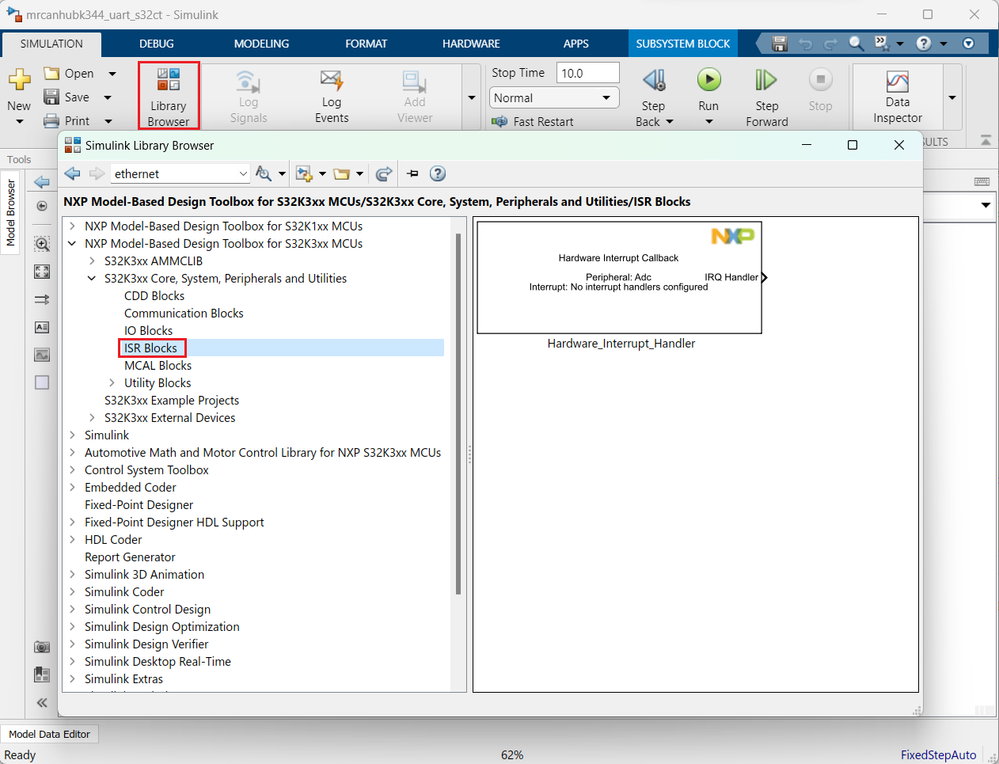Collapse the left palette with double chevron

[42, 702]
